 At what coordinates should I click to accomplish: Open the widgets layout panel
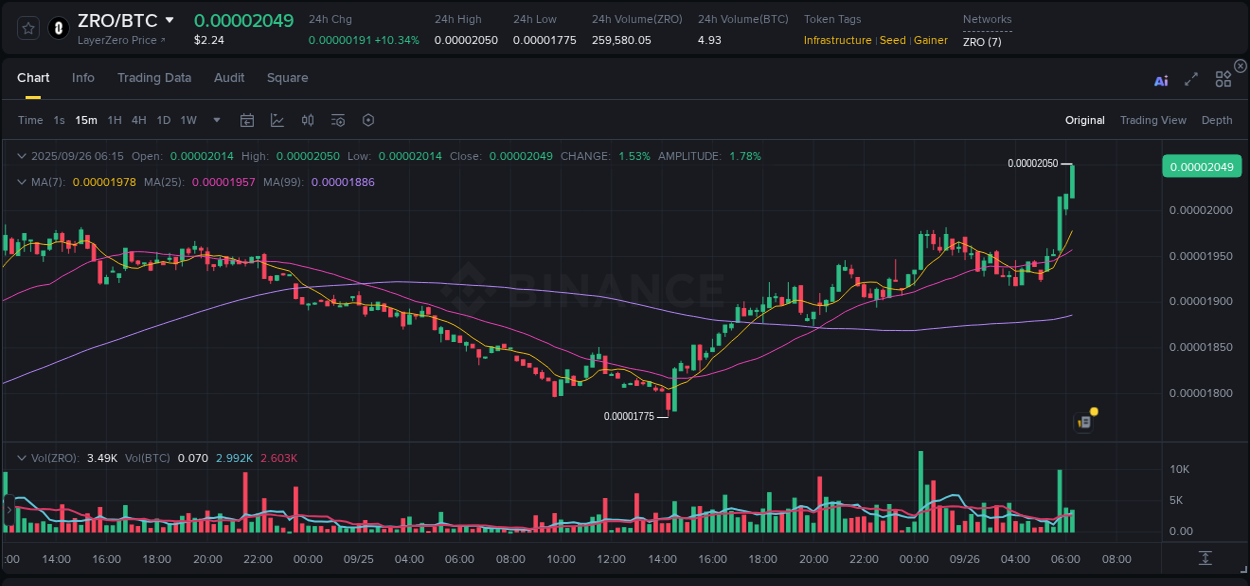1223,79
